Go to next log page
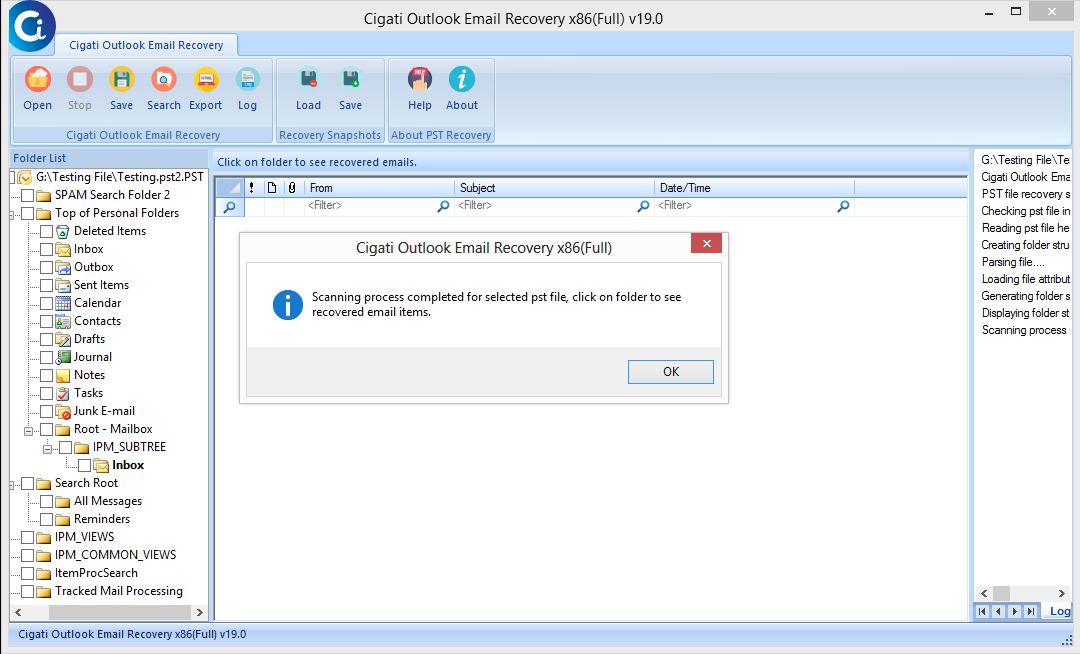Image resolution: width=1080 pixels, height=654 pixels. [x=1015, y=611]
